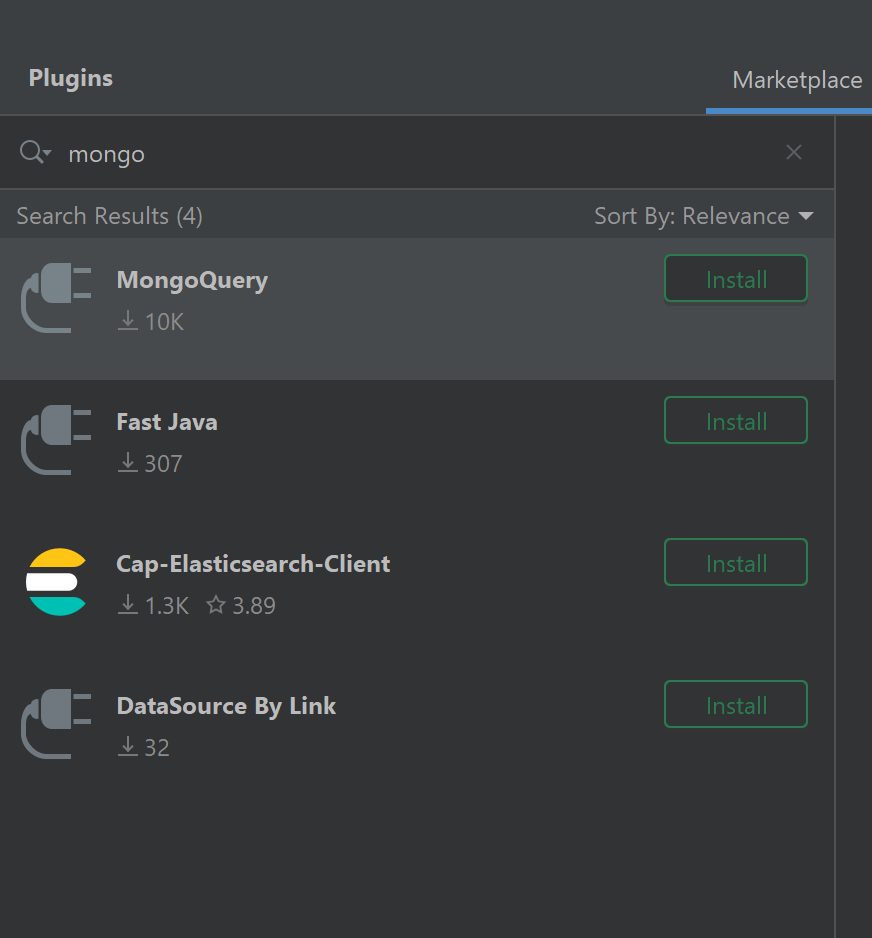
Task: Click the Plugins heading
Action: tap(71, 78)
